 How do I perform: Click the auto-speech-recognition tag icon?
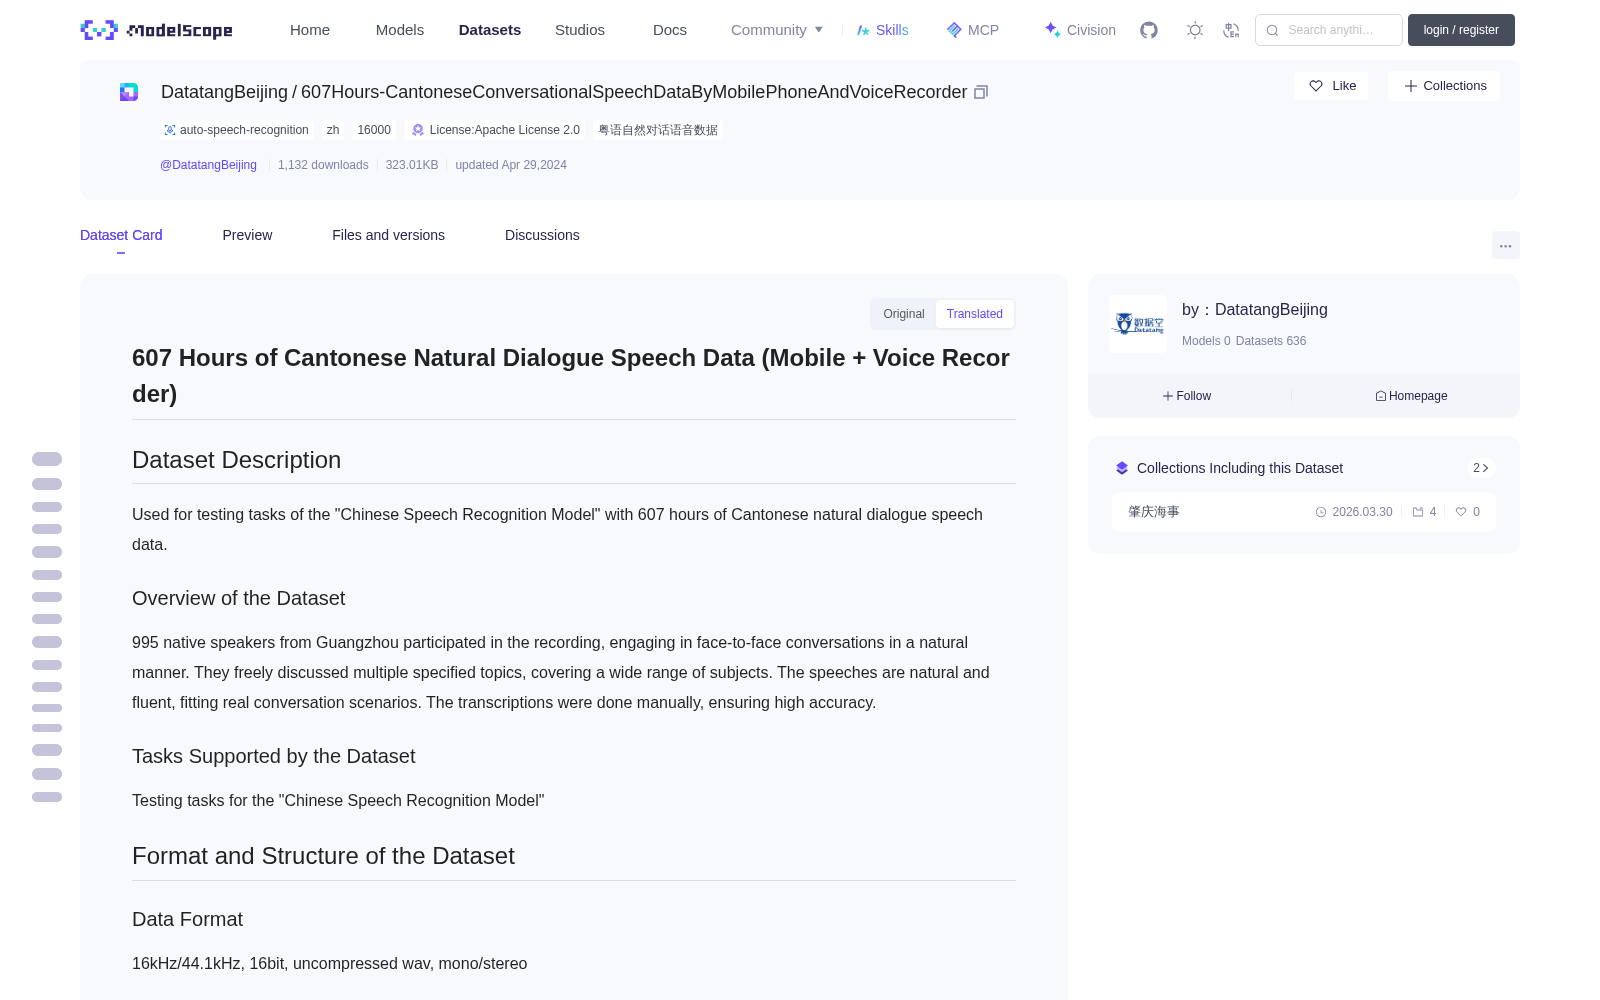coord(170,130)
